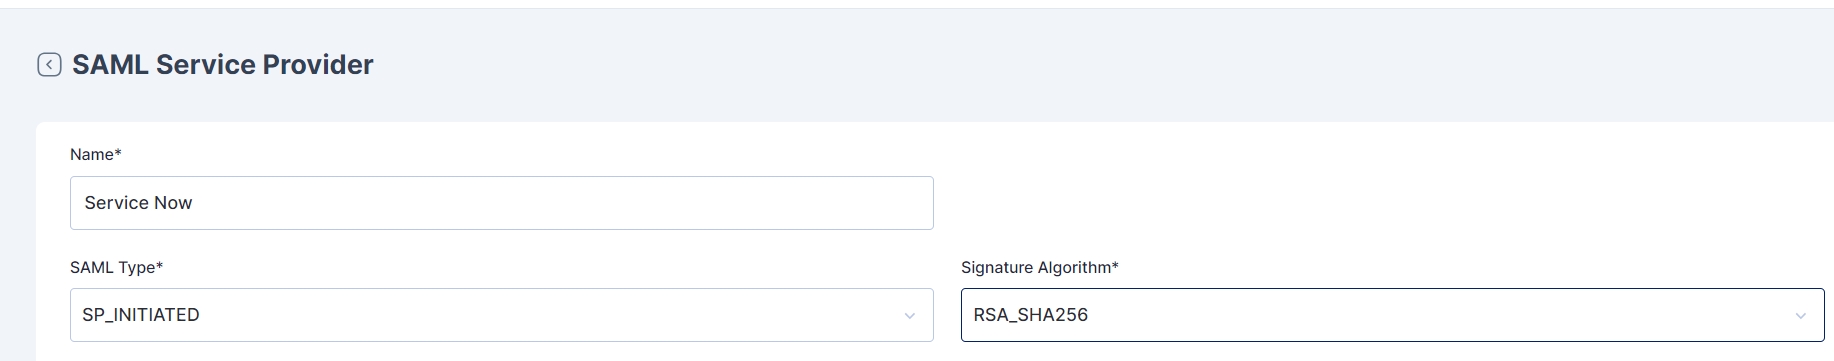Focus the highlighted Signature Algorithm combo box
Image resolution: width=1834 pixels, height=361 pixels.
click(x=1393, y=315)
